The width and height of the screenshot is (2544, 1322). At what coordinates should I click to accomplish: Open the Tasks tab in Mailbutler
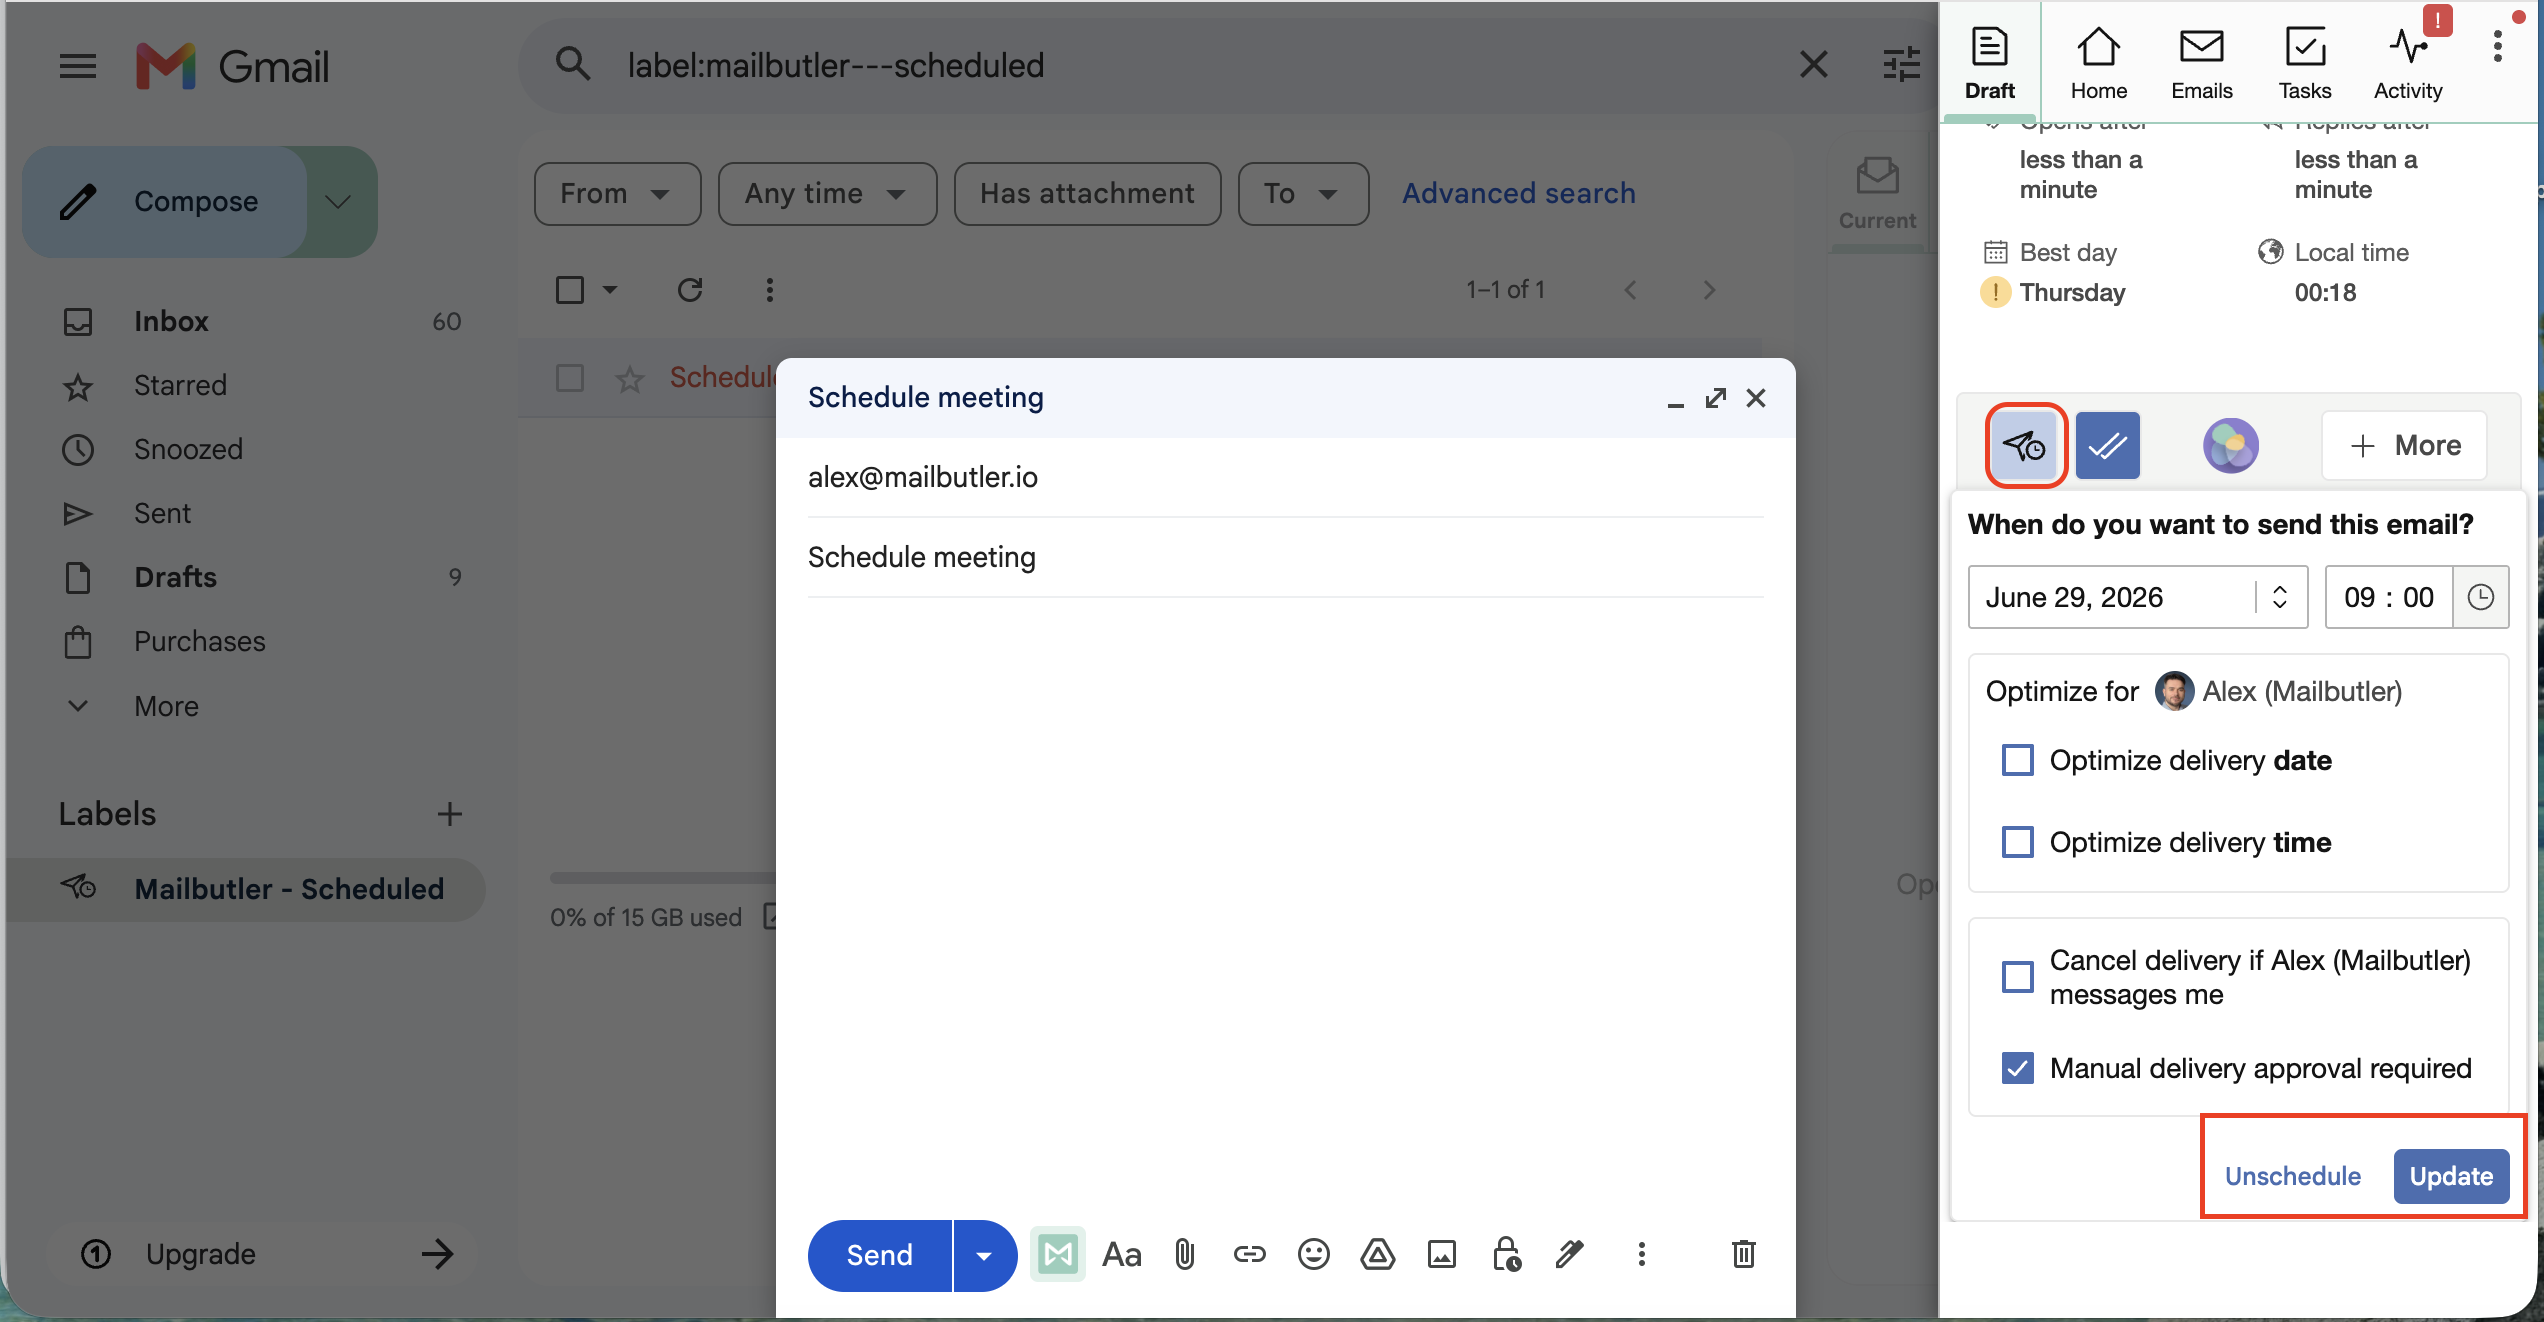coord(2305,63)
